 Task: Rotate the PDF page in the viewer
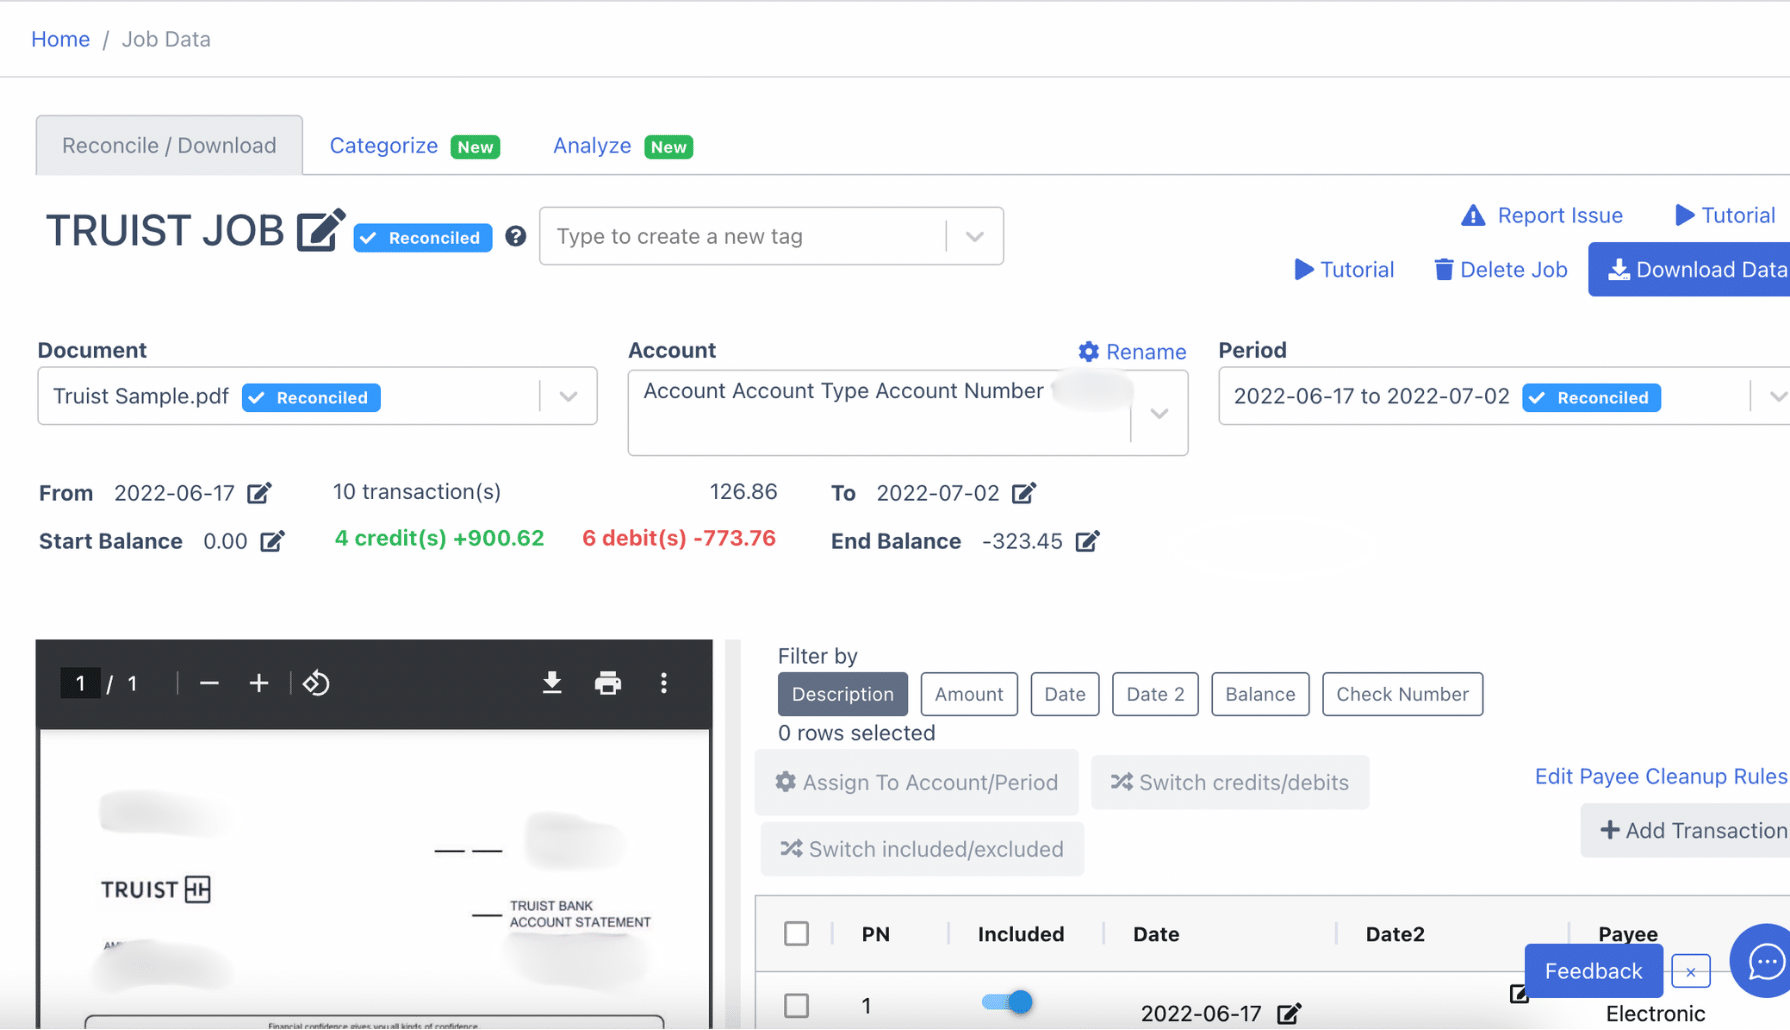click(x=316, y=683)
